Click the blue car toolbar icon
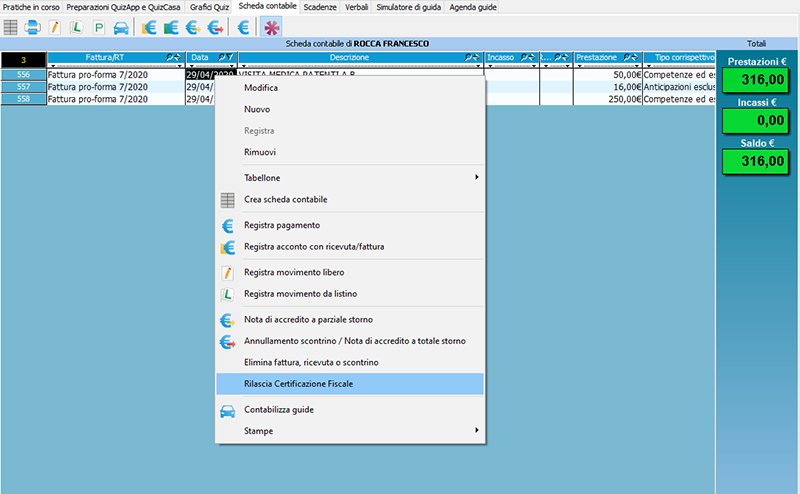 pos(121,27)
